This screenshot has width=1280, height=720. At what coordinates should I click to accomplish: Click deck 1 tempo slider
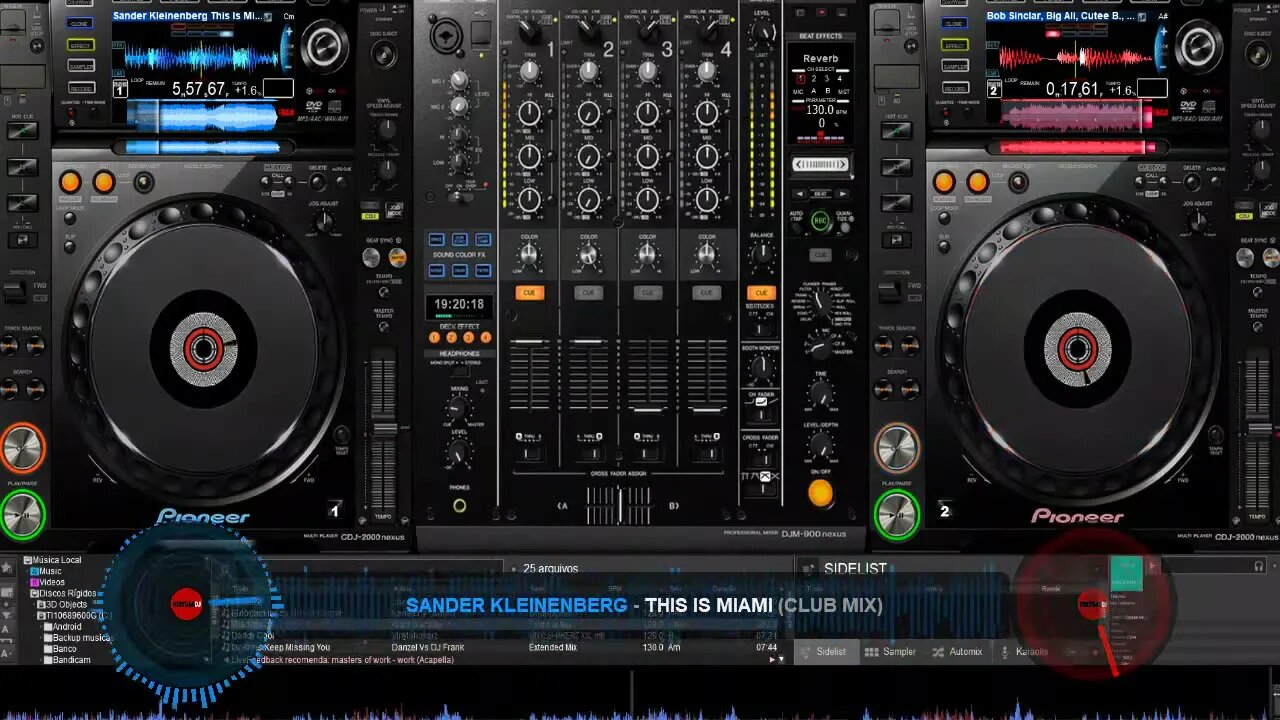tap(384, 430)
